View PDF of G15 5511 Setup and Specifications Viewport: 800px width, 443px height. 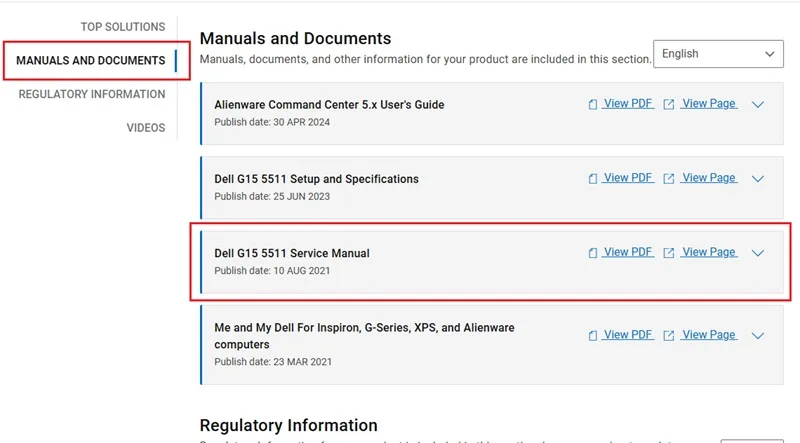628,178
